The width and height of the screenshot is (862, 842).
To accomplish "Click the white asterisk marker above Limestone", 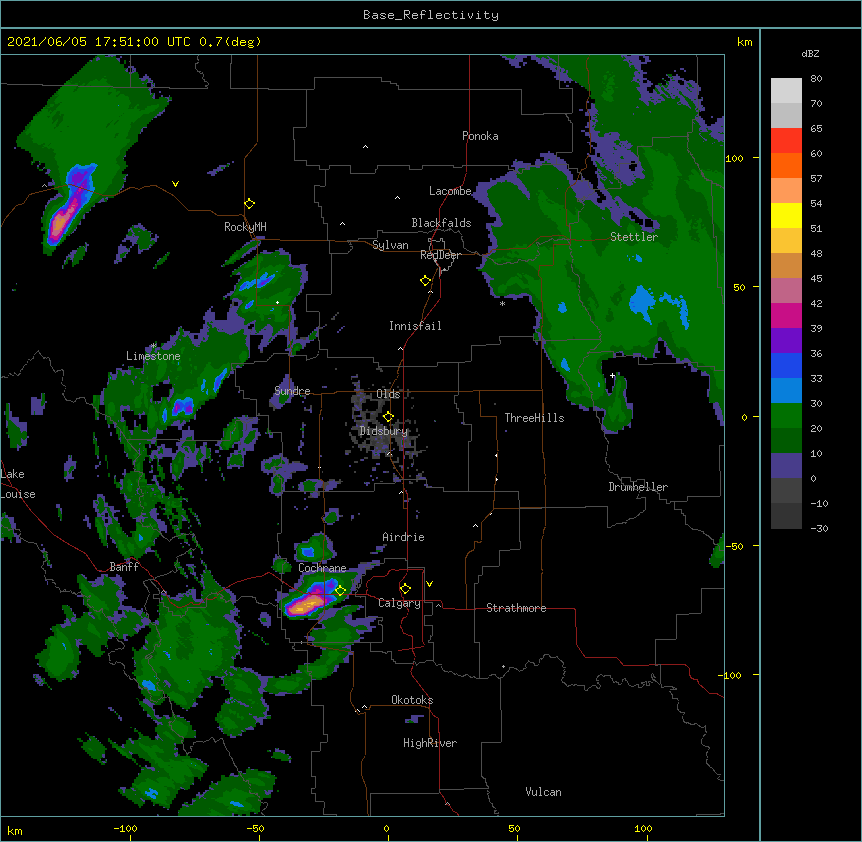I will click(153, 346).
